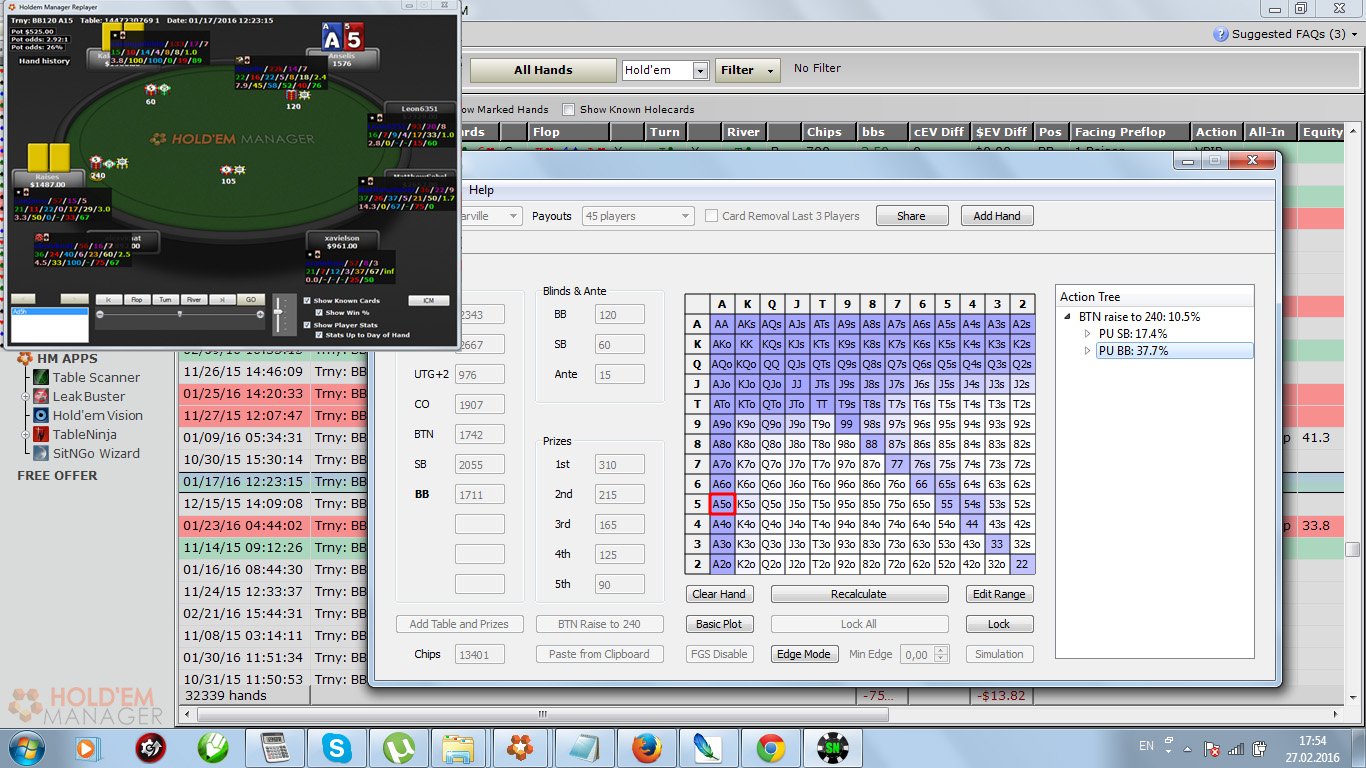Click the Edit Range button
The width and height of the screenshot is (1366, 768).
pyautogui.click(x=999, y=594)
